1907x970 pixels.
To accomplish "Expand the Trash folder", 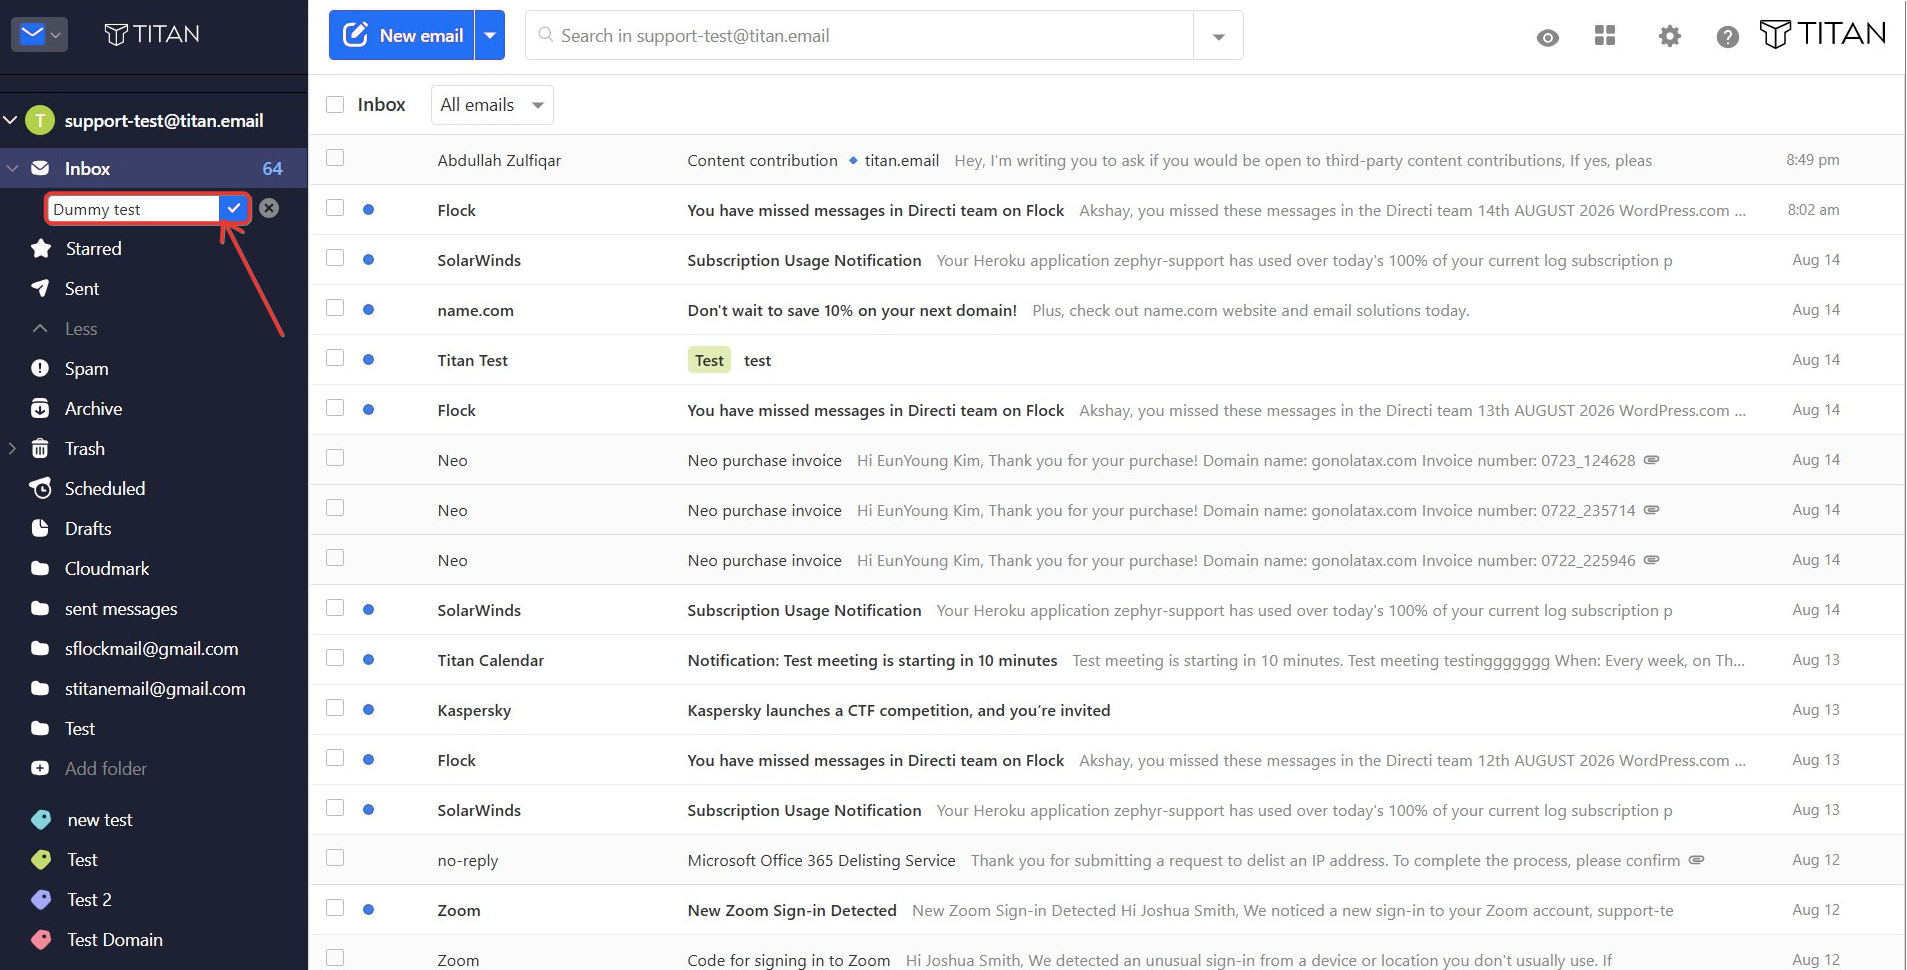I will pos(12,449).
